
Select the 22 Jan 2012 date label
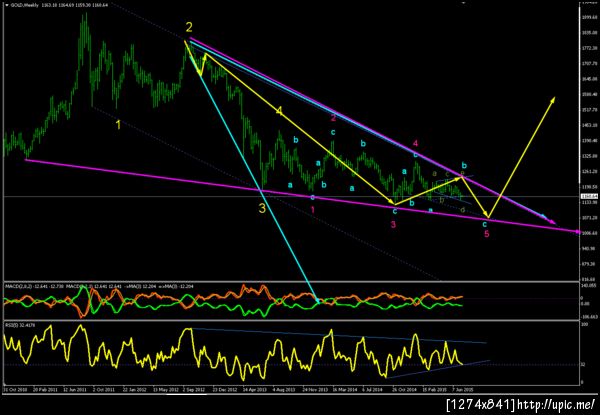point(134,389)
